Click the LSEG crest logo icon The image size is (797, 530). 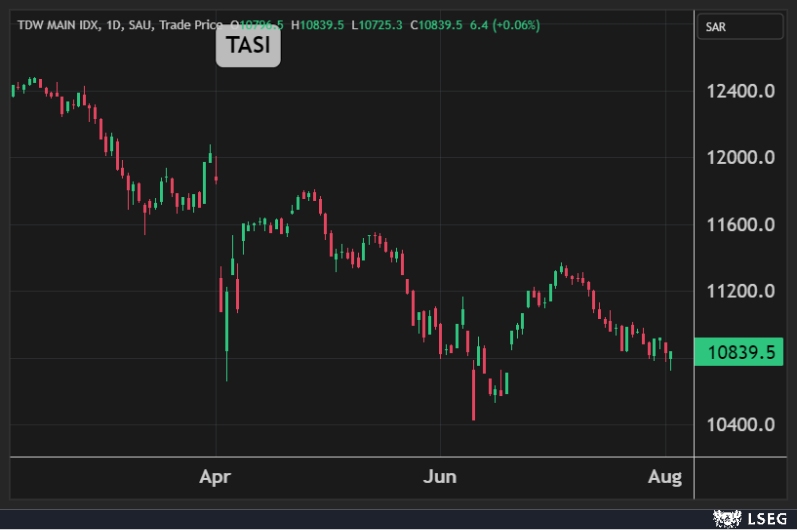725,517
